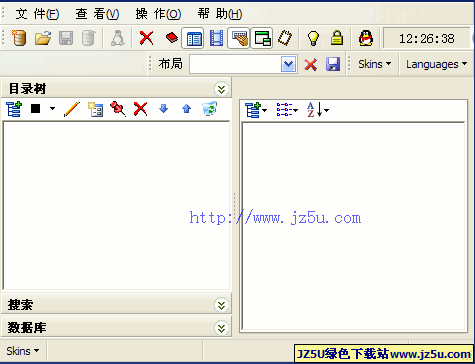The width and height of the screenshot is (475, 364).
Task: Click the yellow padlock icon
Action: pos(337,38)
